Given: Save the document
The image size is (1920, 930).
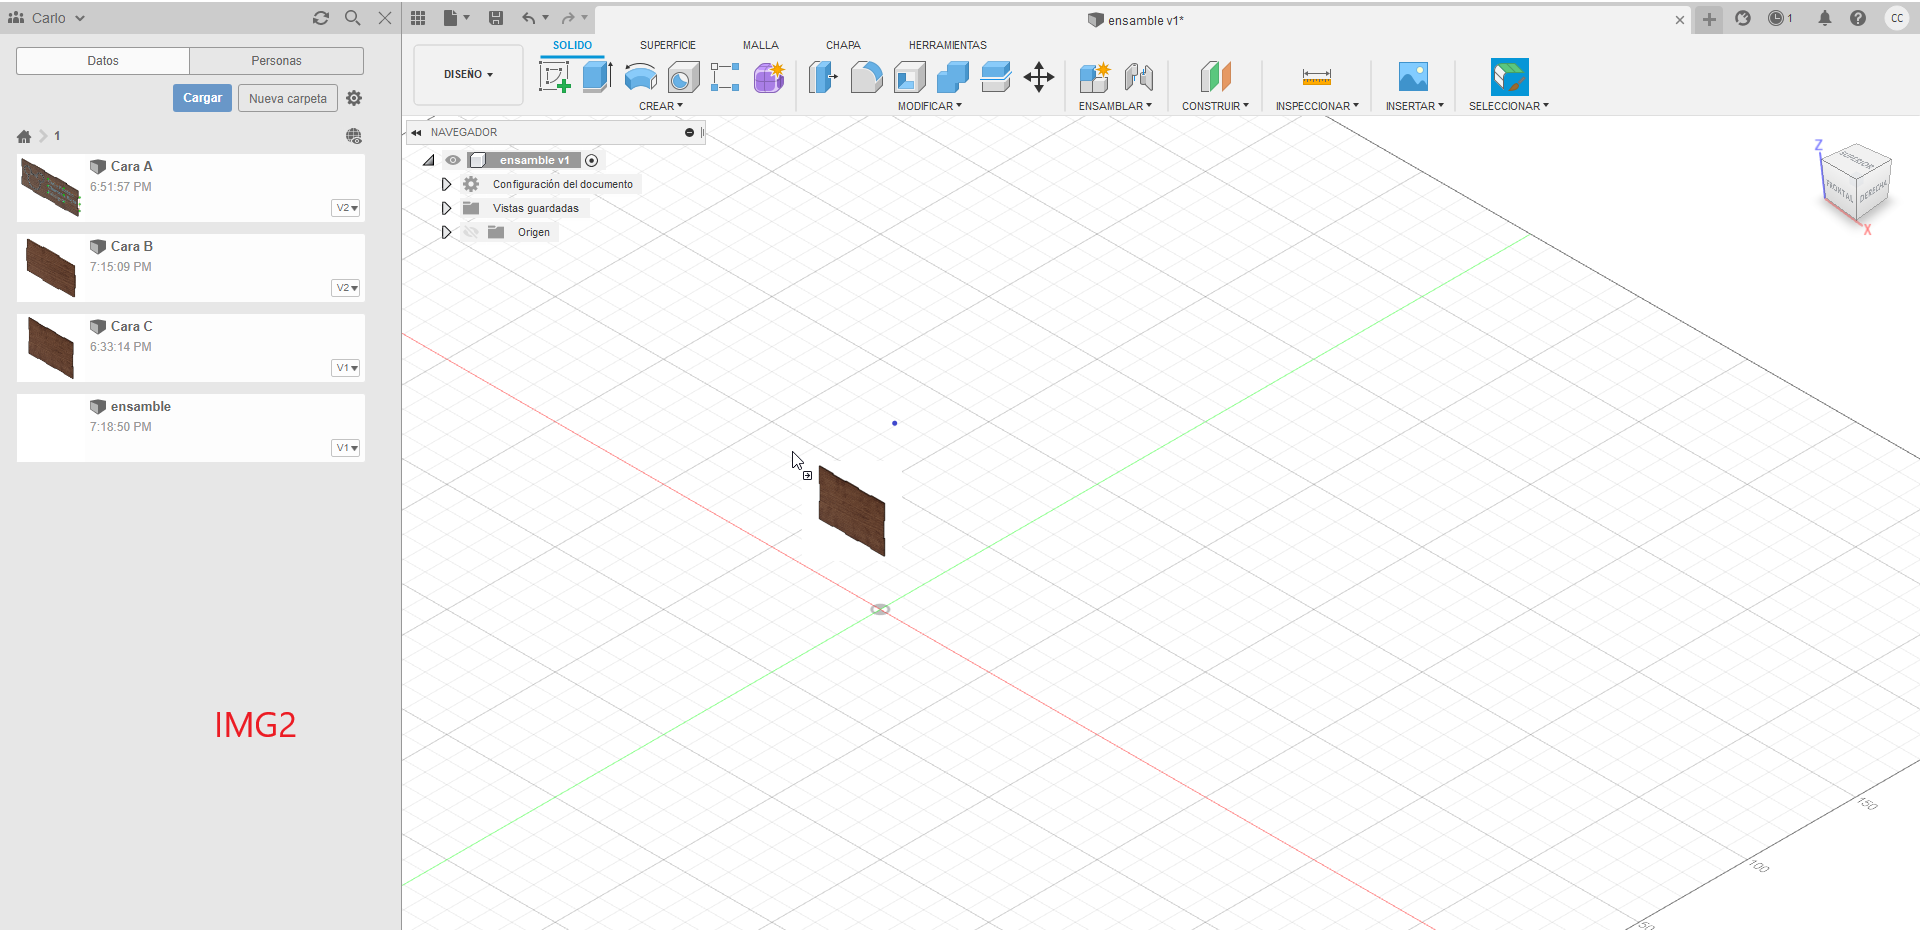Looking at the screenshot, I should coord(496,18).
